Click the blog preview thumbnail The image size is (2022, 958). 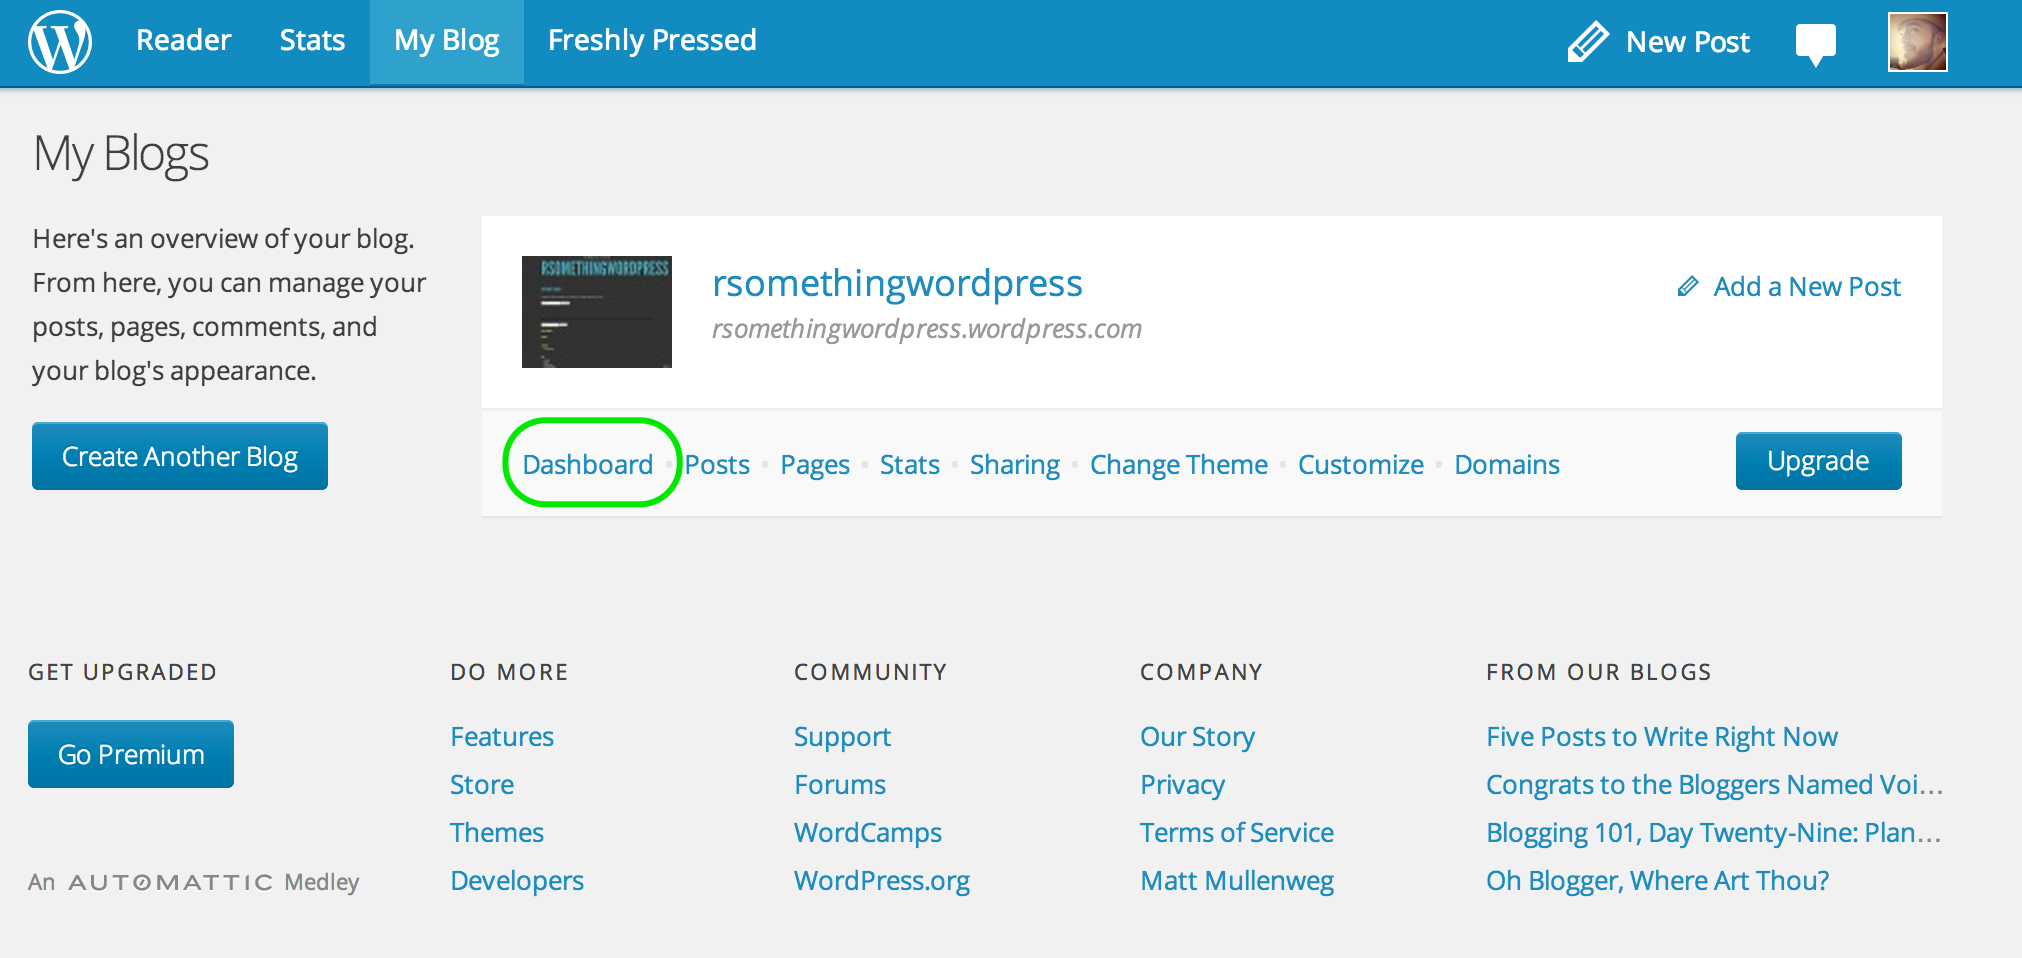pos(596,311)
